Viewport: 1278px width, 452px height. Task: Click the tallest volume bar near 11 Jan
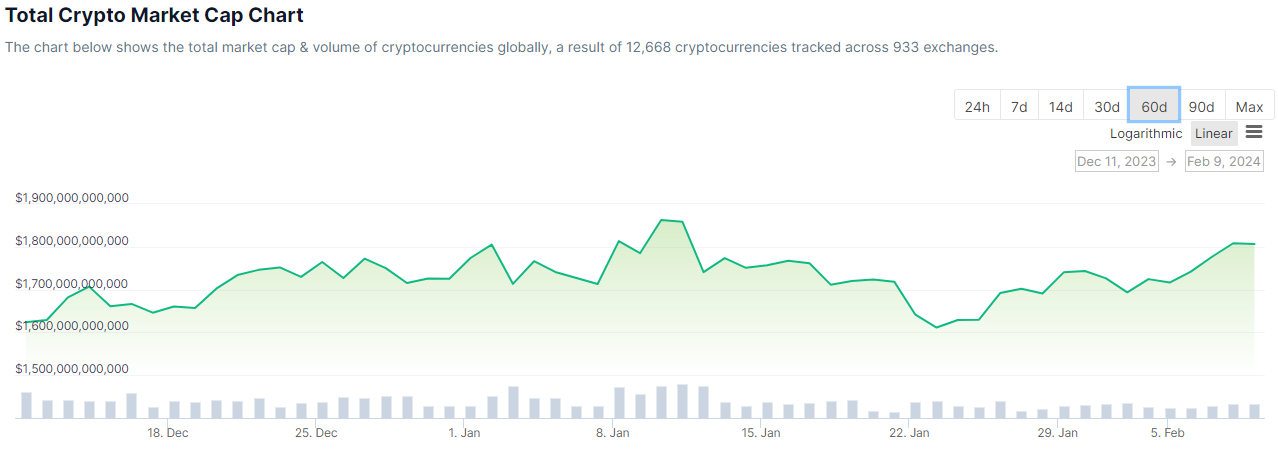(682, 401)
